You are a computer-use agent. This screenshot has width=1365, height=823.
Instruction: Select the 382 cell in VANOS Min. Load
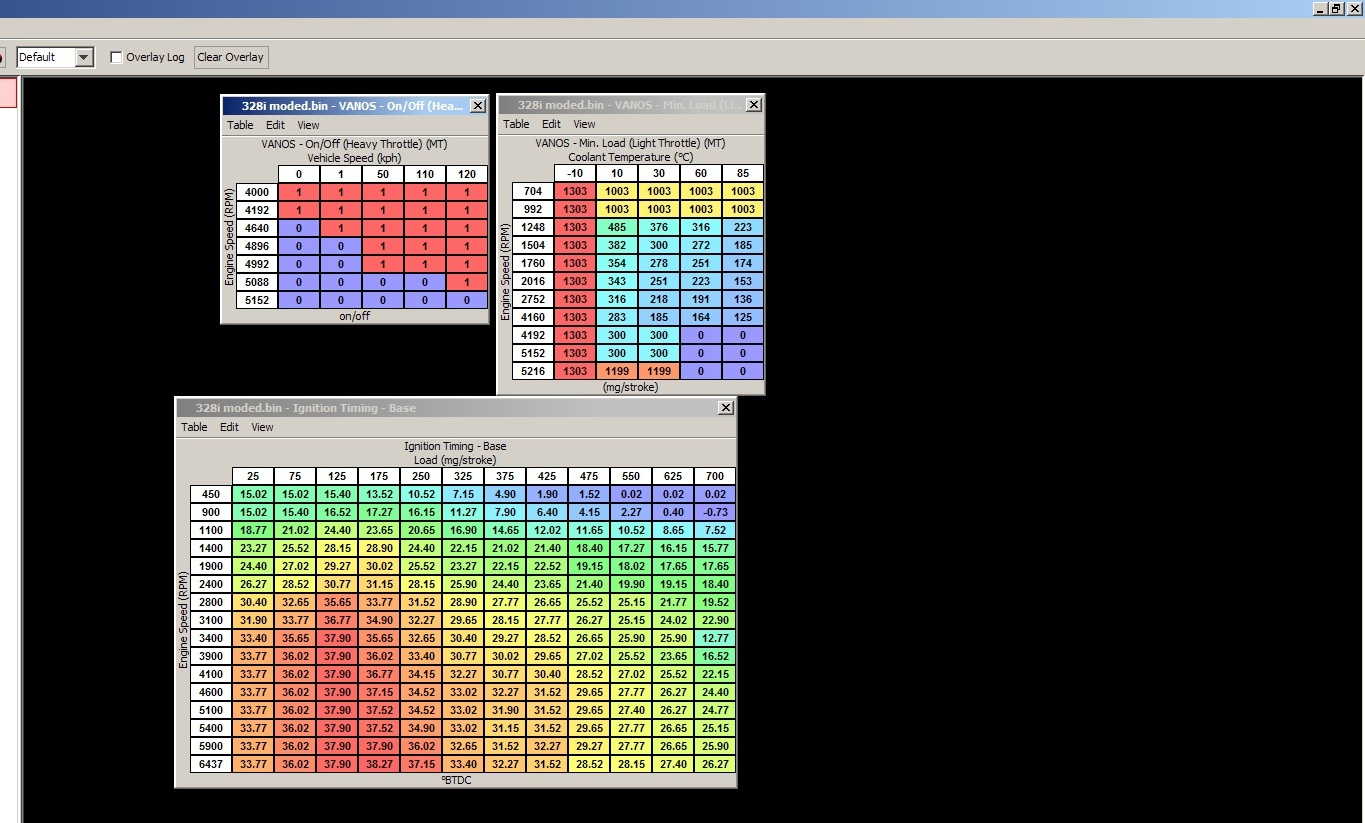pos(617,245)
